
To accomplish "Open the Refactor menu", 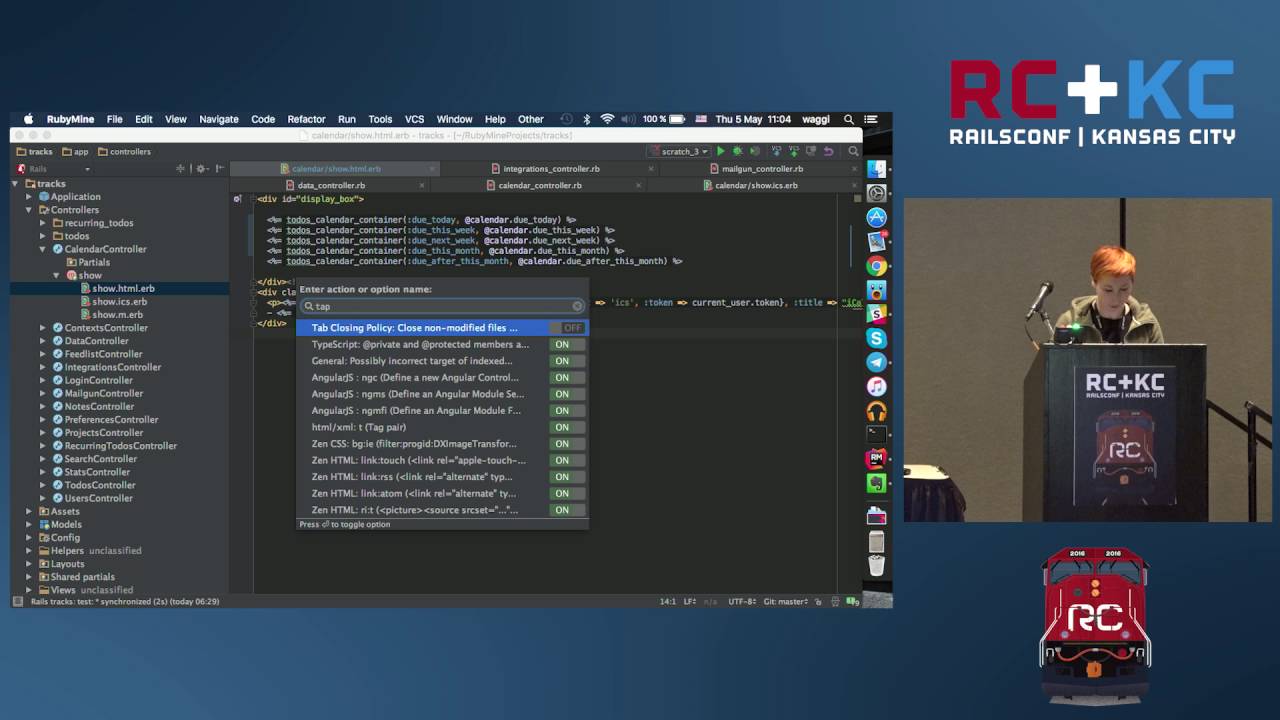I will click(306, 119).
